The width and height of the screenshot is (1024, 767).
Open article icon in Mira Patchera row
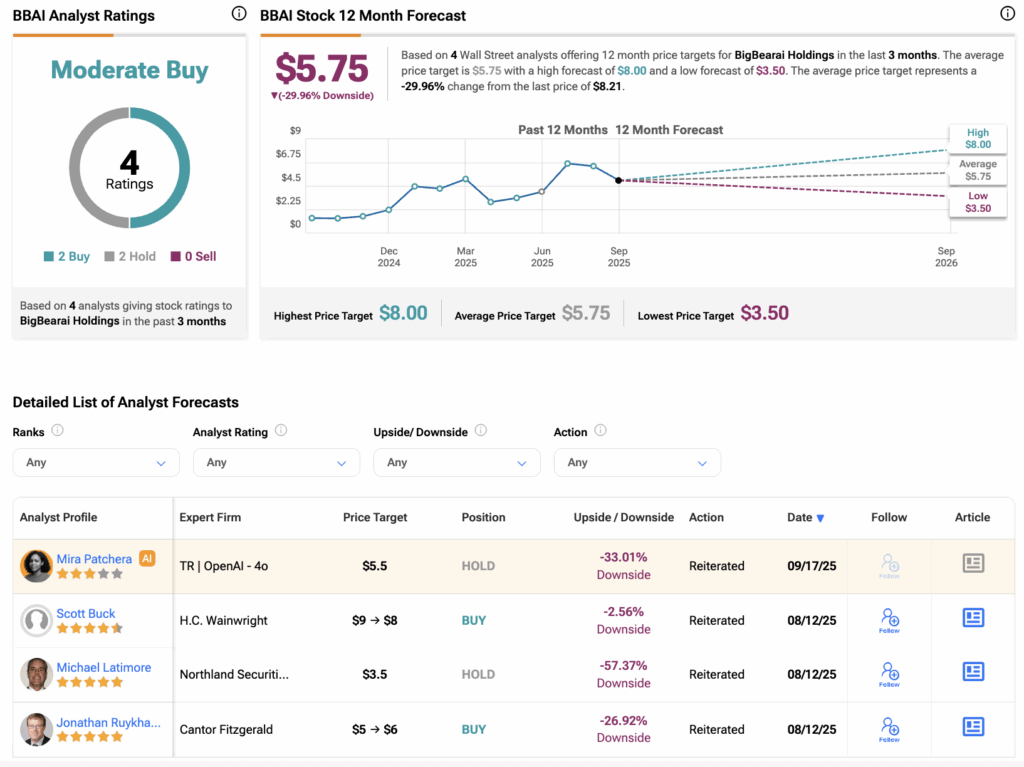pyautogui.click(x=972, y=565)
